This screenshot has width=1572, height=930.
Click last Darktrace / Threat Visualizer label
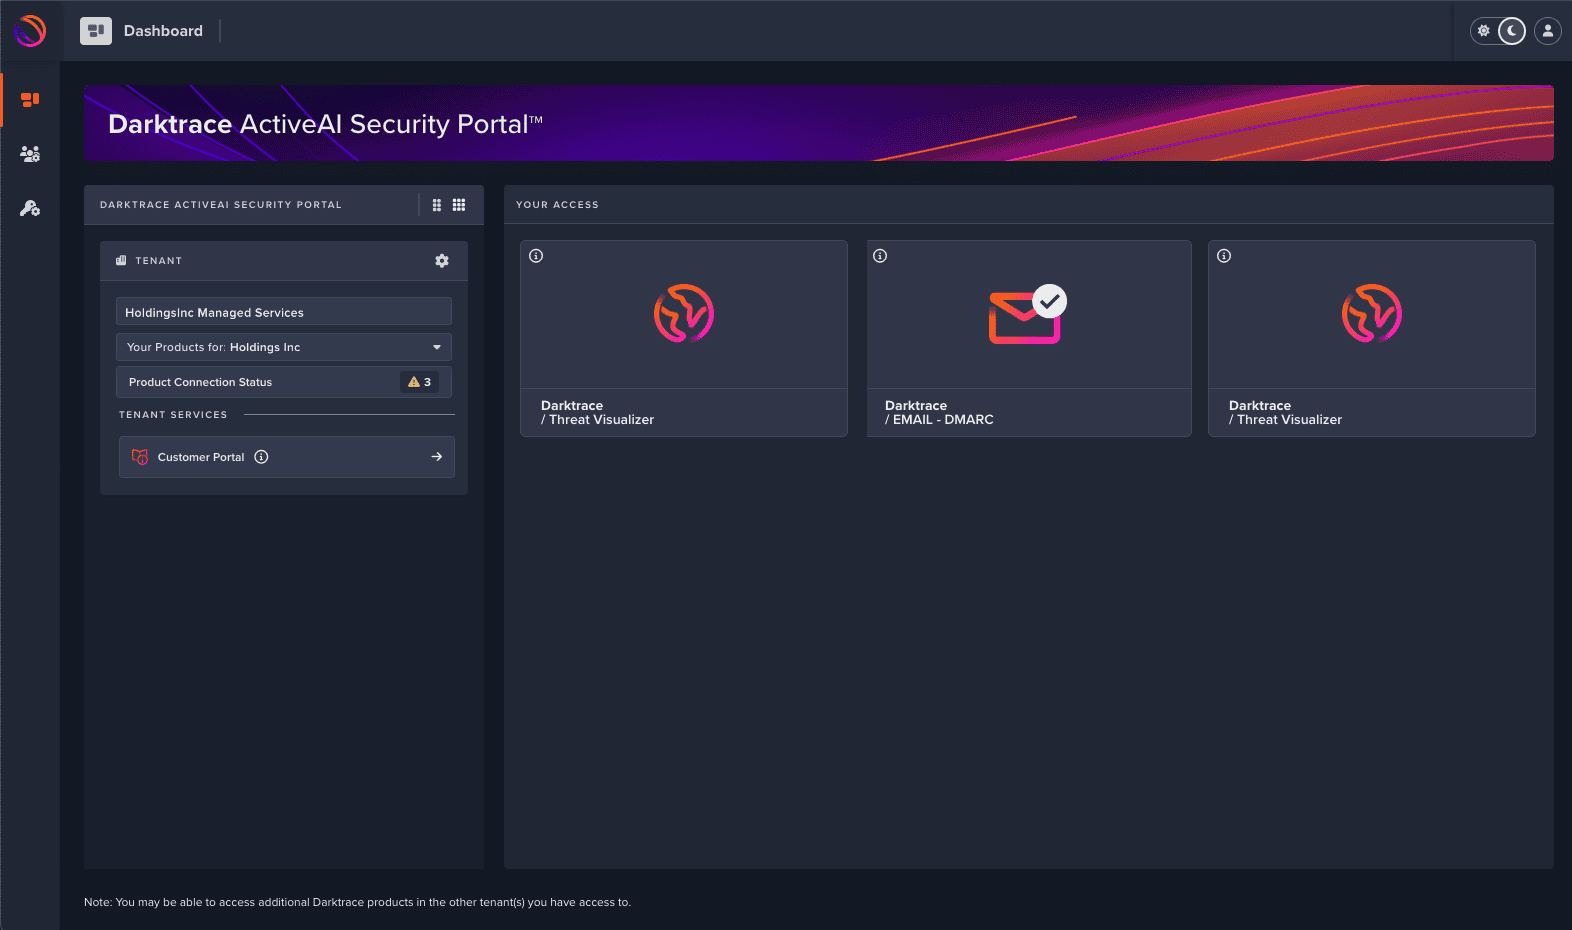tap(1285, 413)
